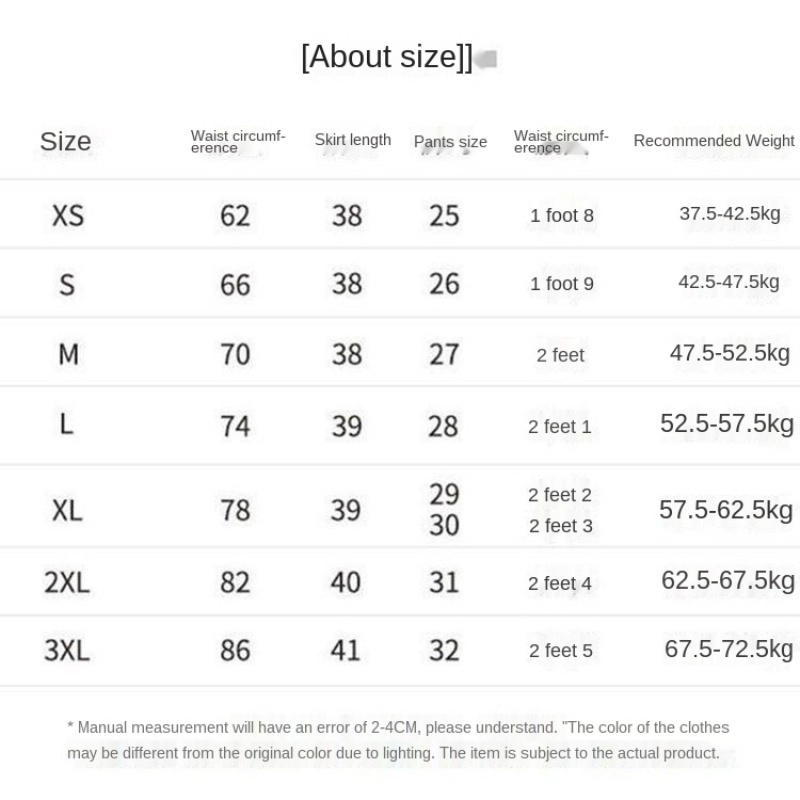800x800 pixels.
Task: Click the manual measurement disclaimer text
Action: coord(398,740)
